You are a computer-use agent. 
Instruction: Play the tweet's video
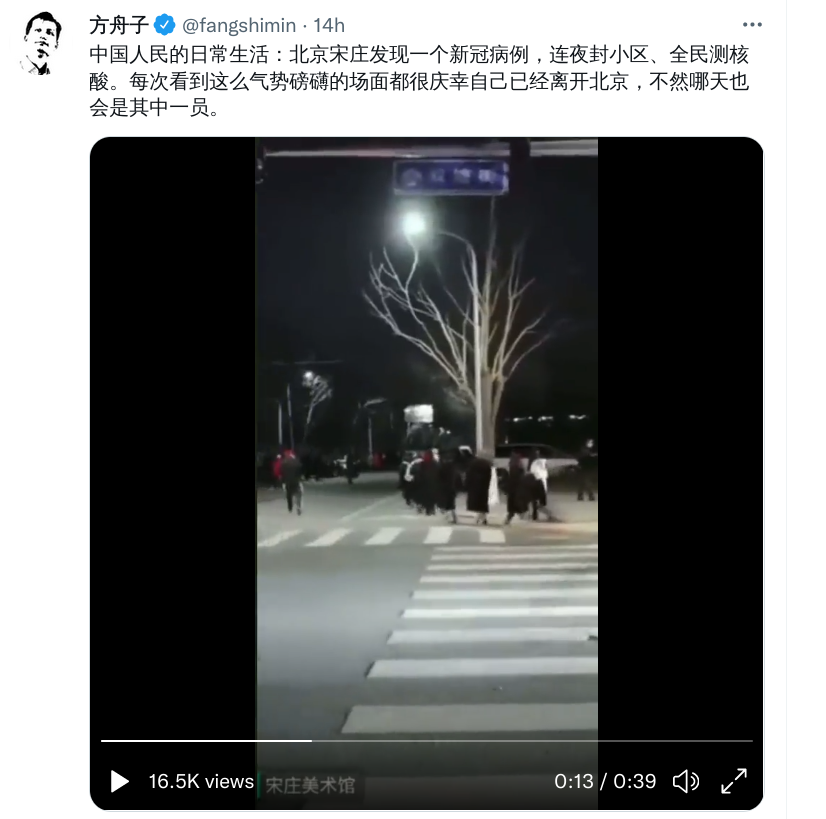pos(120,781)
